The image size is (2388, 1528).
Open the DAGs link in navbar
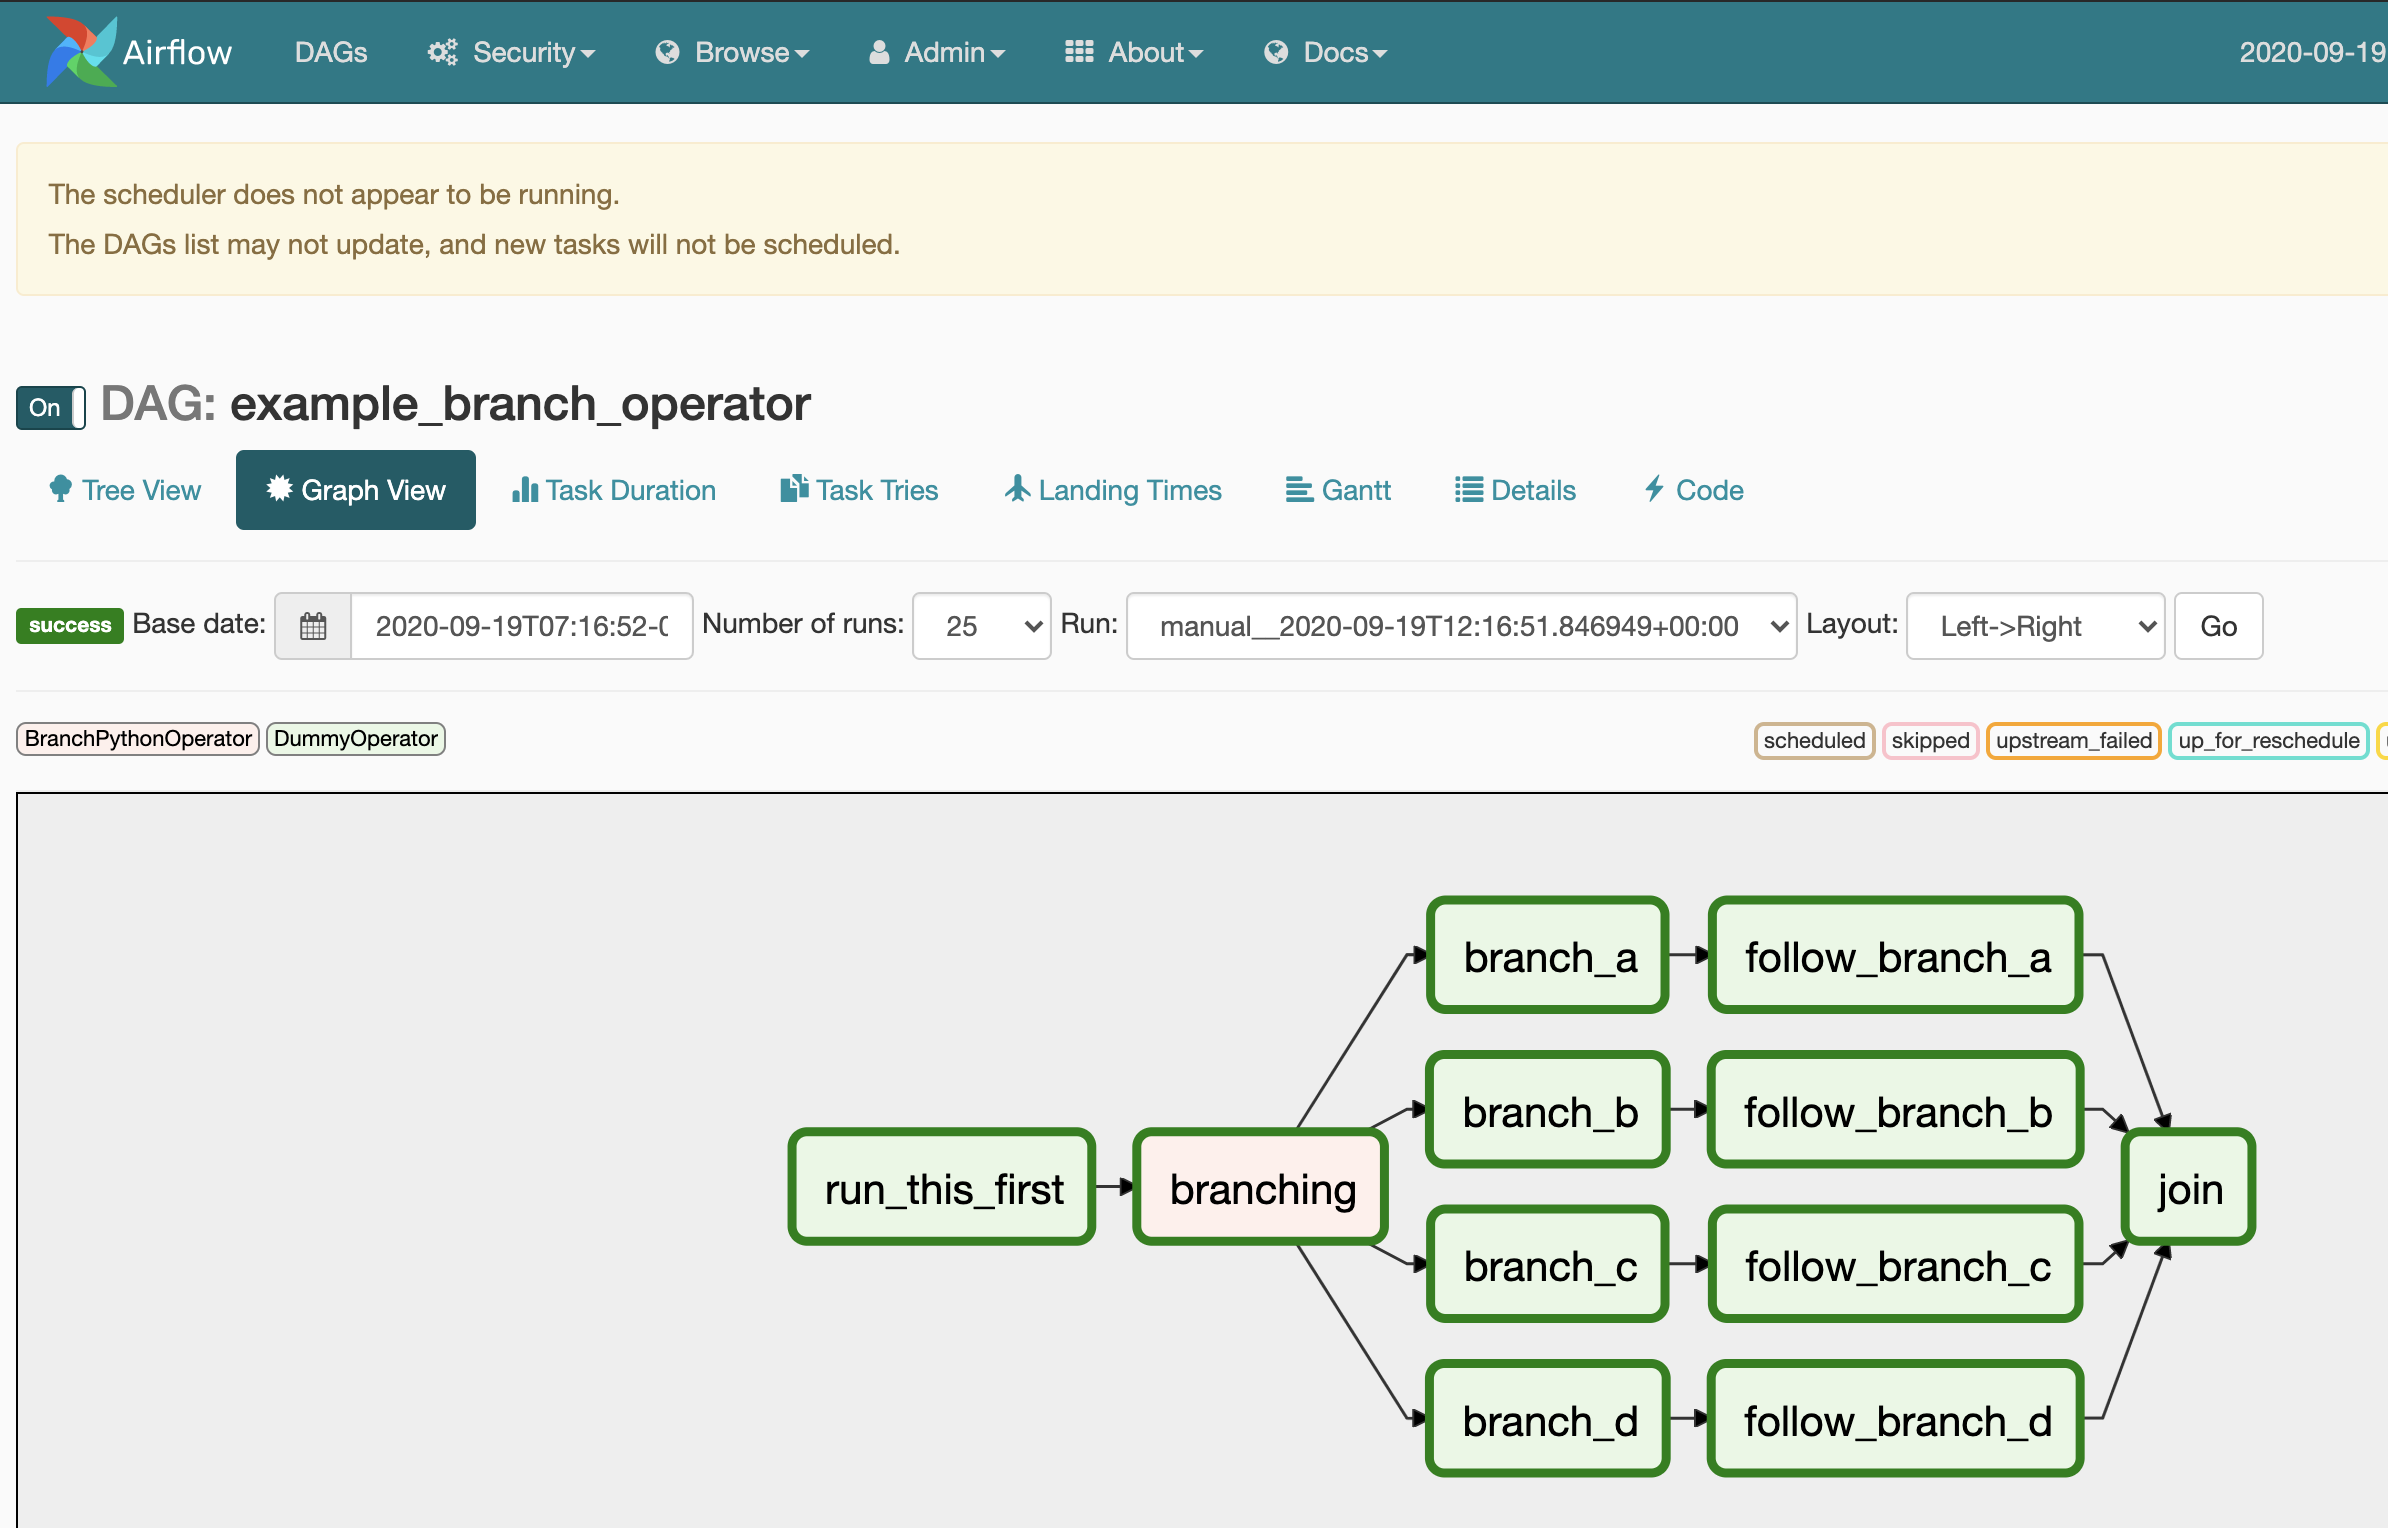pyautogui.click(x=331, y=52)
